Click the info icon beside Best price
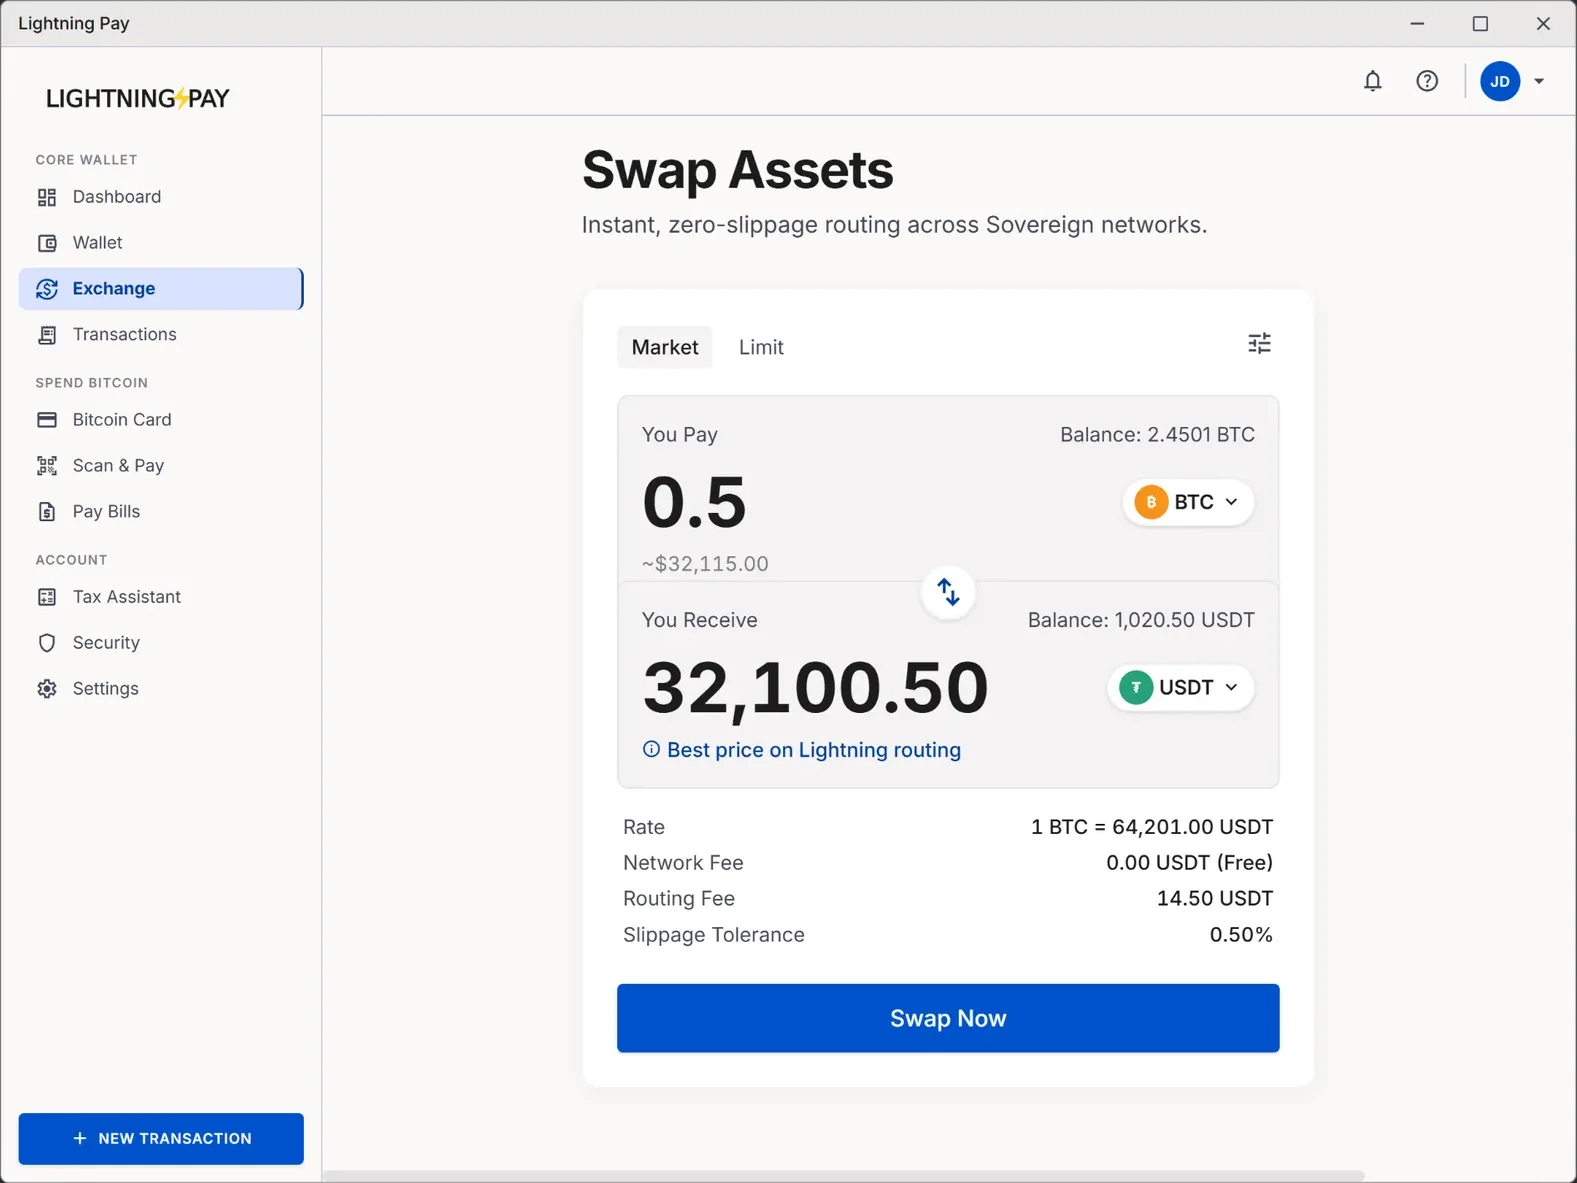 [651, 750]
